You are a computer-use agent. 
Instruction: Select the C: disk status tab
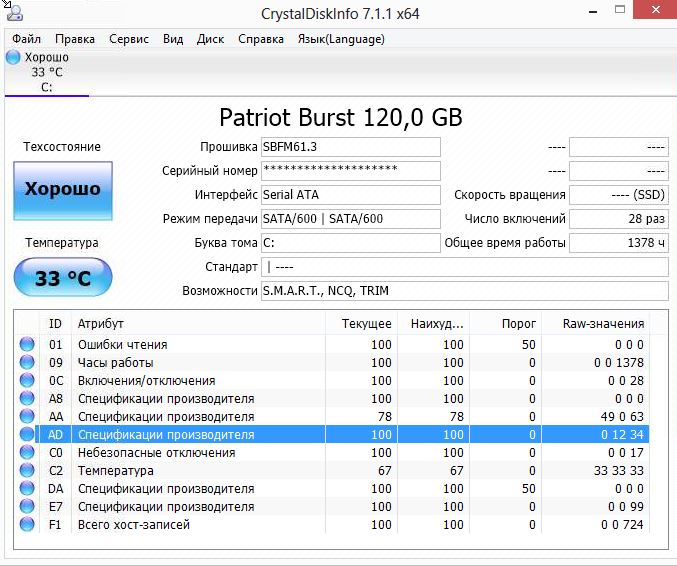coord(47,72)
